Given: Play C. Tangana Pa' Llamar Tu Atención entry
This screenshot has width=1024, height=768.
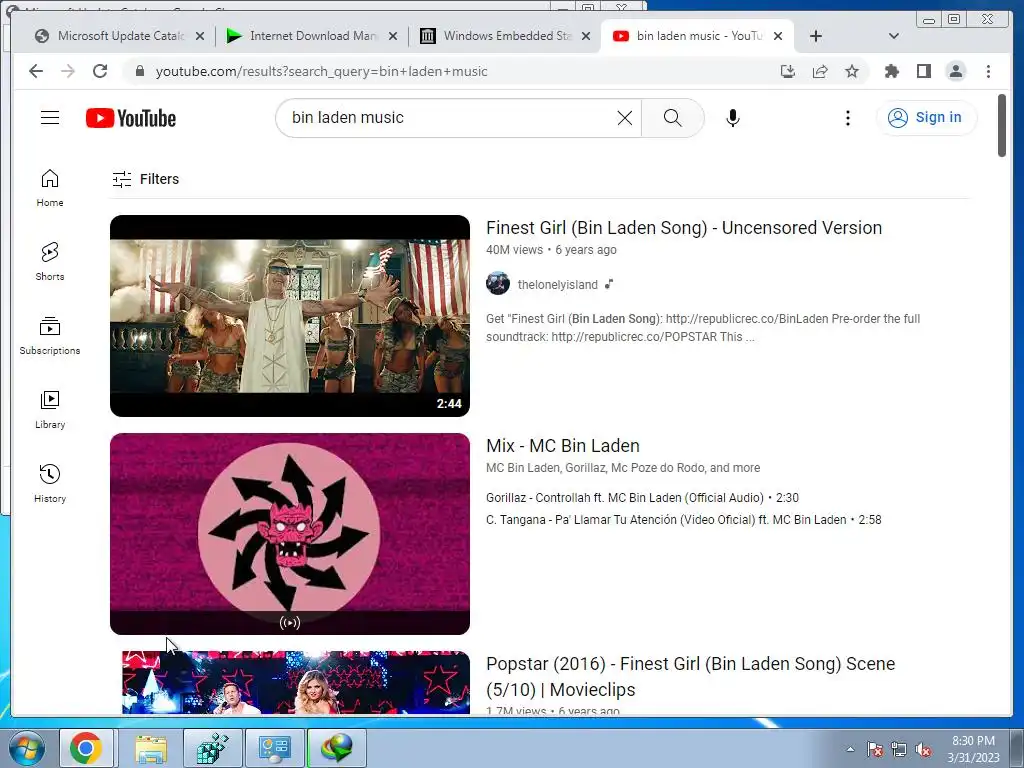Looking at the screenshot, I should [683, 520].
